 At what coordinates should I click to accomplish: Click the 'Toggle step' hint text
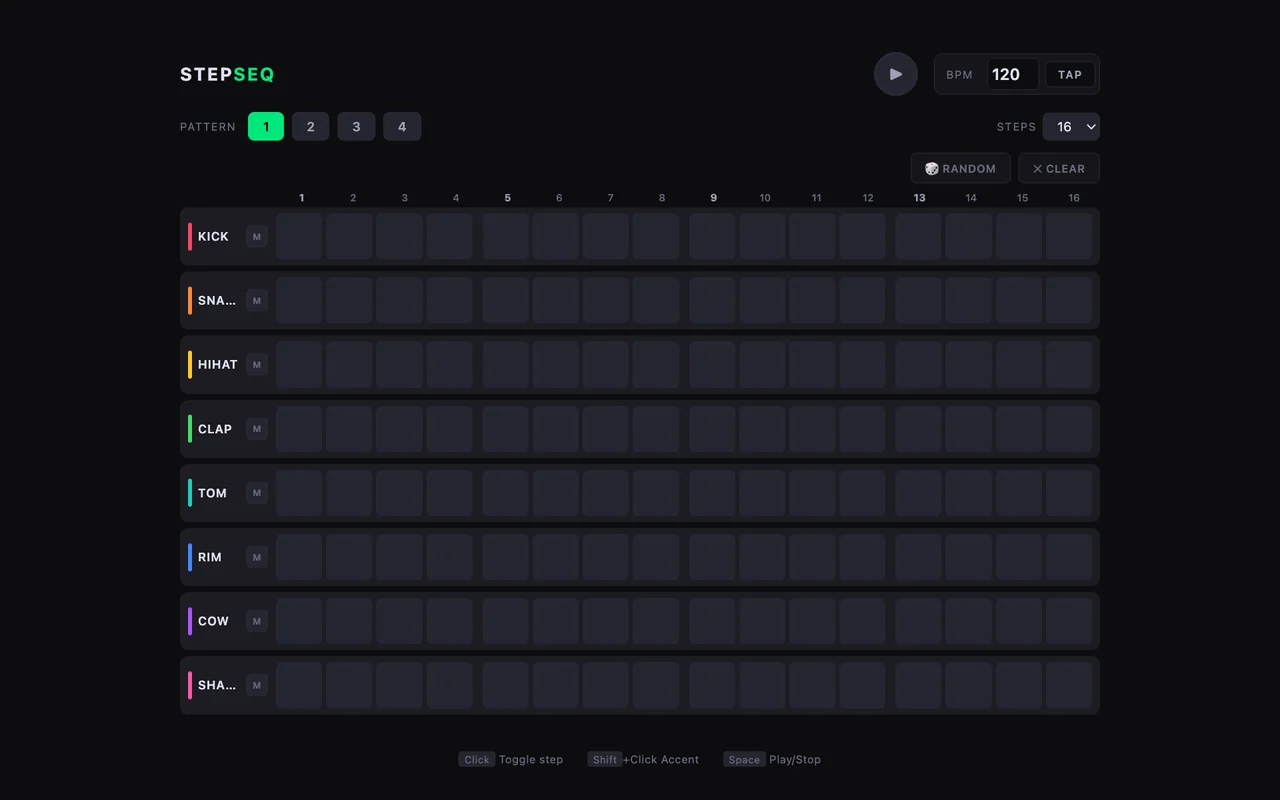coord(531,760)
